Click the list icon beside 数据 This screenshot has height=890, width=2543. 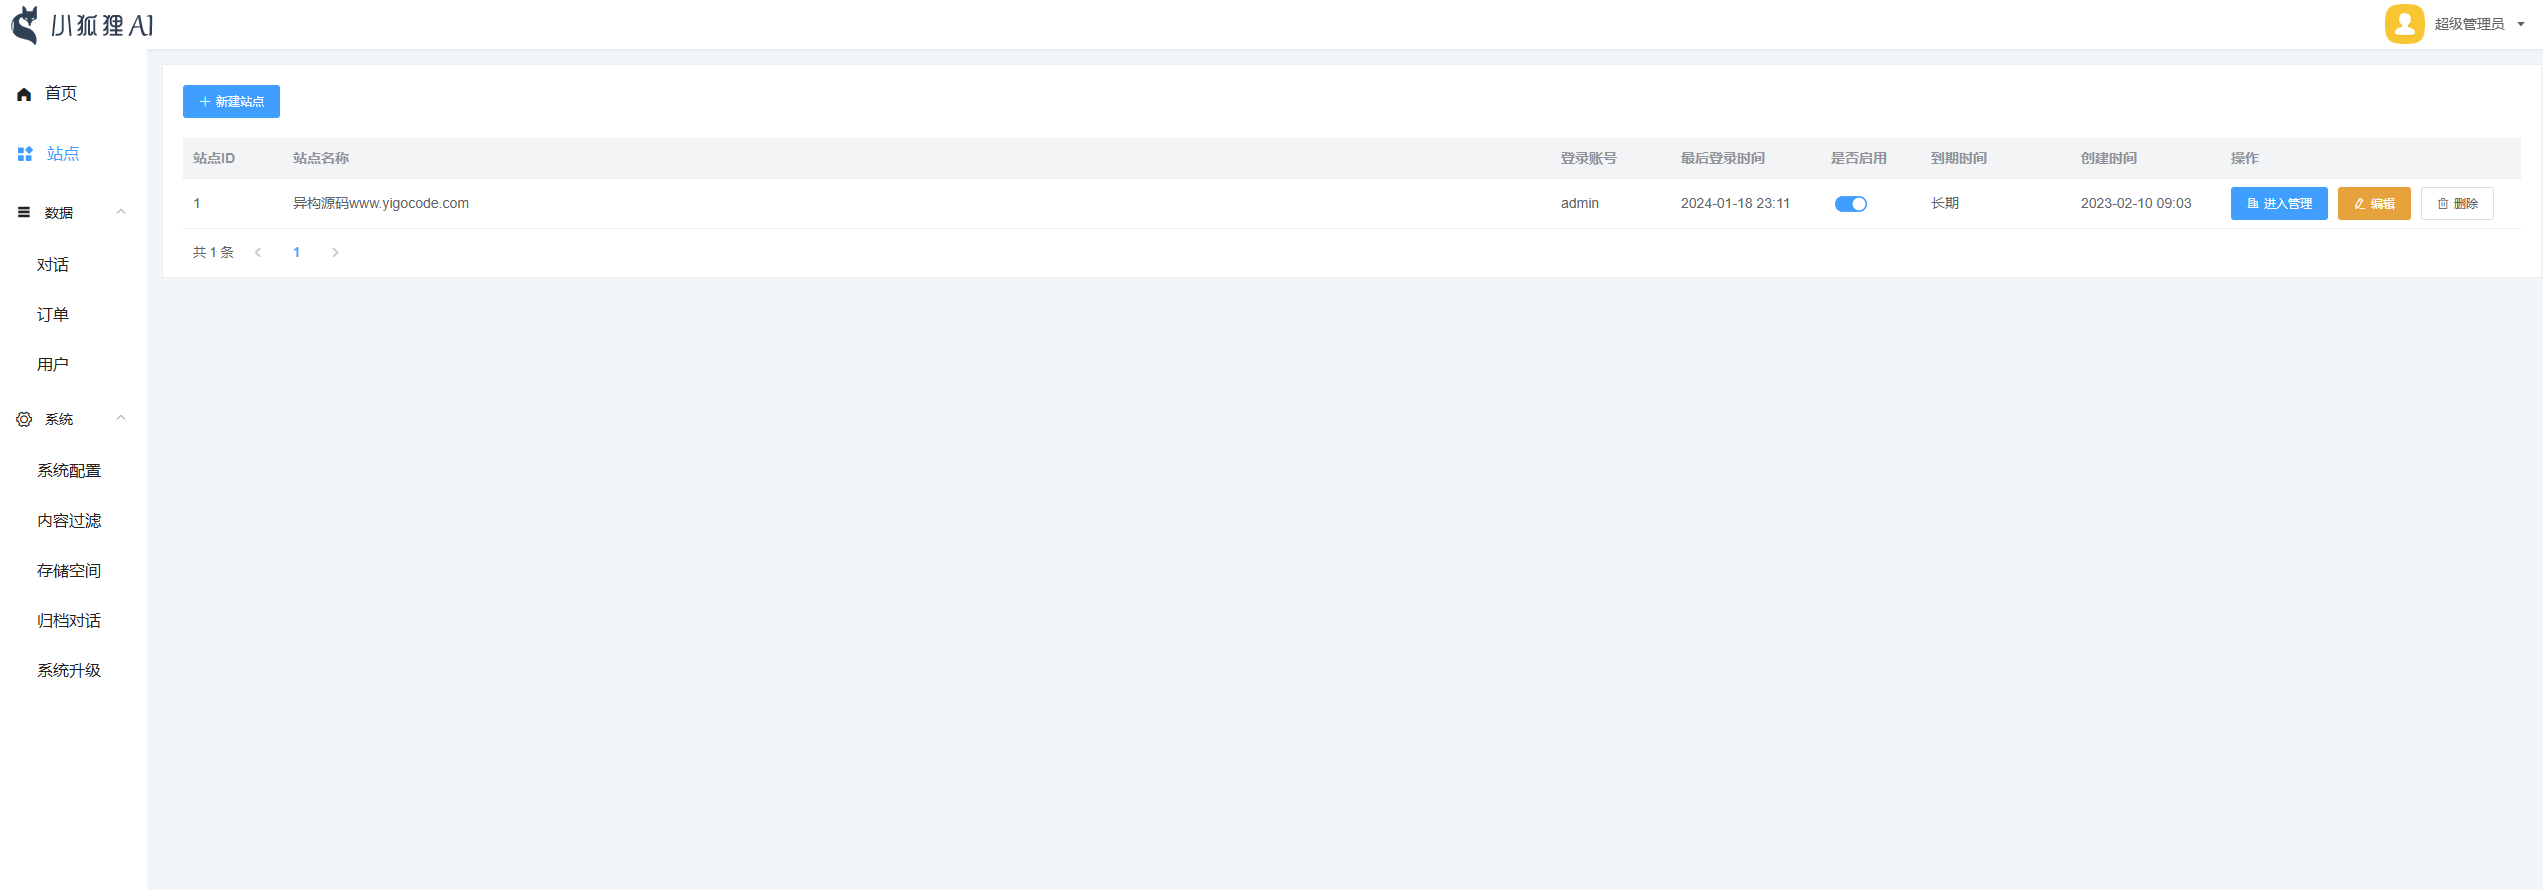tap(24, 213)
